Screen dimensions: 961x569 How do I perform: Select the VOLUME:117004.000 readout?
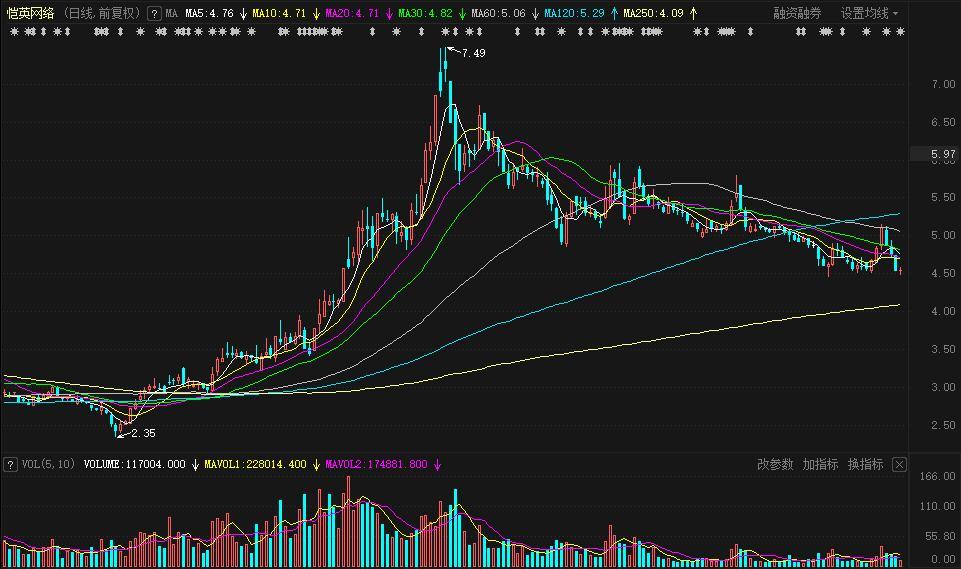(134, 464)
